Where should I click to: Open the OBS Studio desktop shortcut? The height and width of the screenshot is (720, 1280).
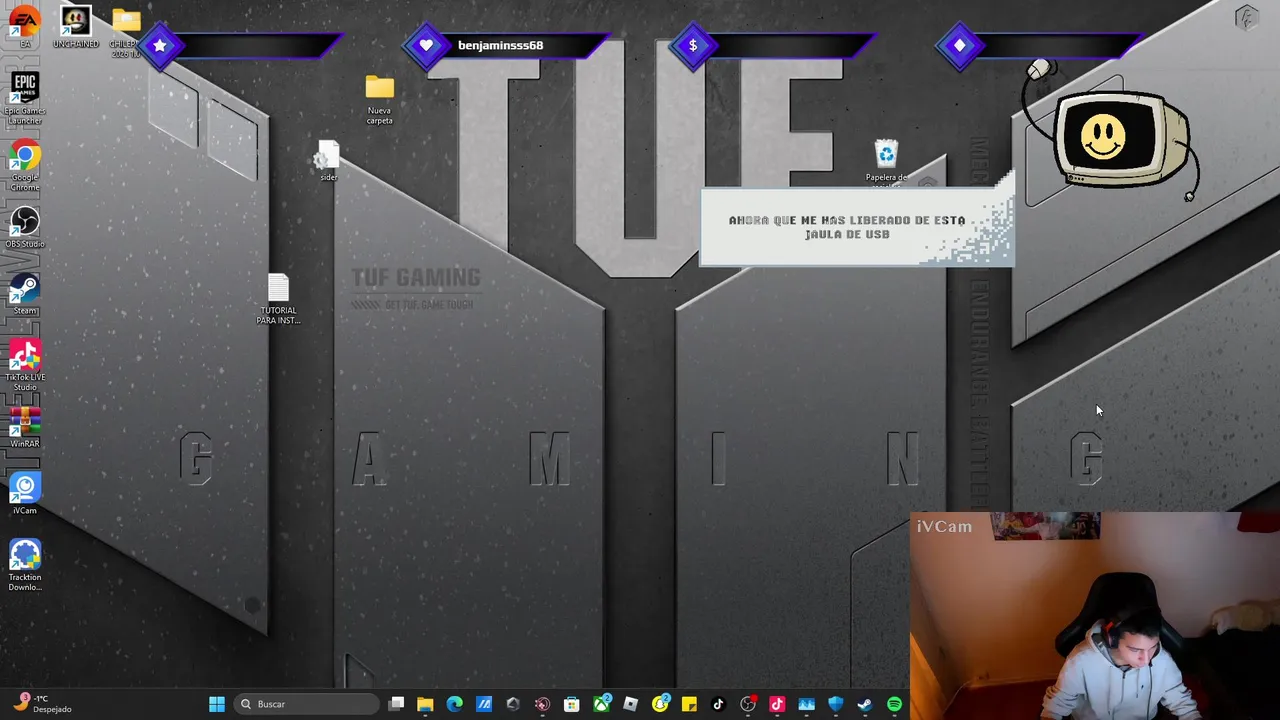tap(25, 227)
